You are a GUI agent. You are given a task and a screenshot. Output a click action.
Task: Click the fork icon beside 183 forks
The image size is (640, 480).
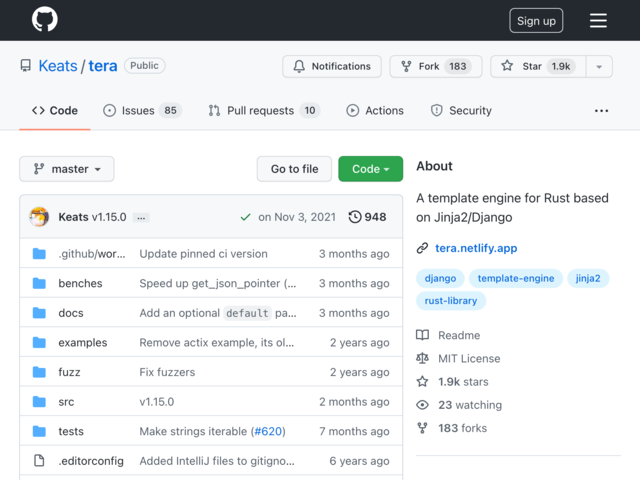(422, 428)
